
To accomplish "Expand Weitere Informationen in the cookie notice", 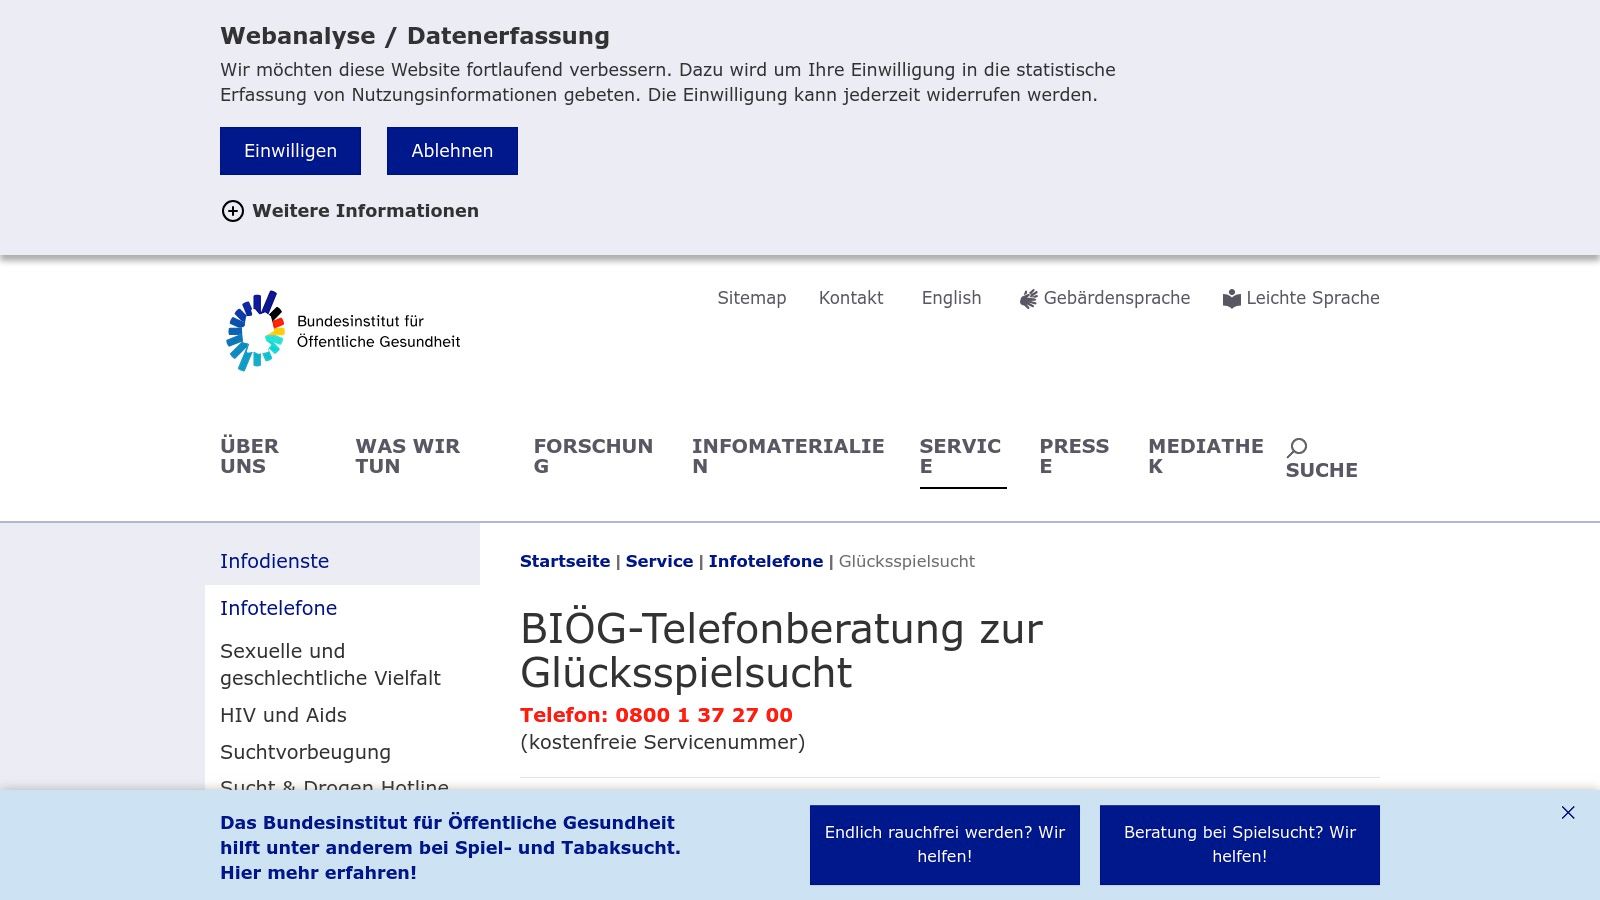I will [x=365, y=211].
